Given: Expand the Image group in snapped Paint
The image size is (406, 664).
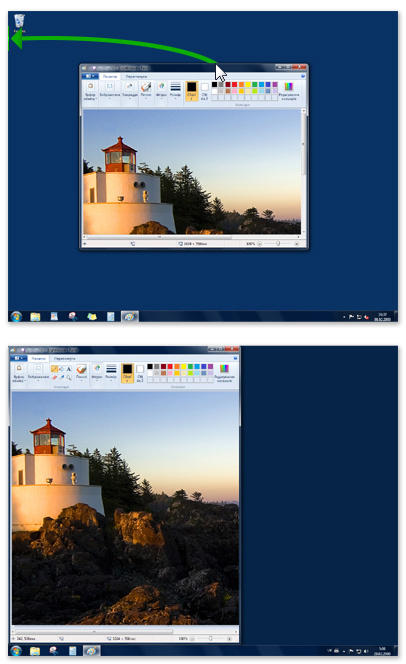Looking at the screenshot, I should (38, 373).
